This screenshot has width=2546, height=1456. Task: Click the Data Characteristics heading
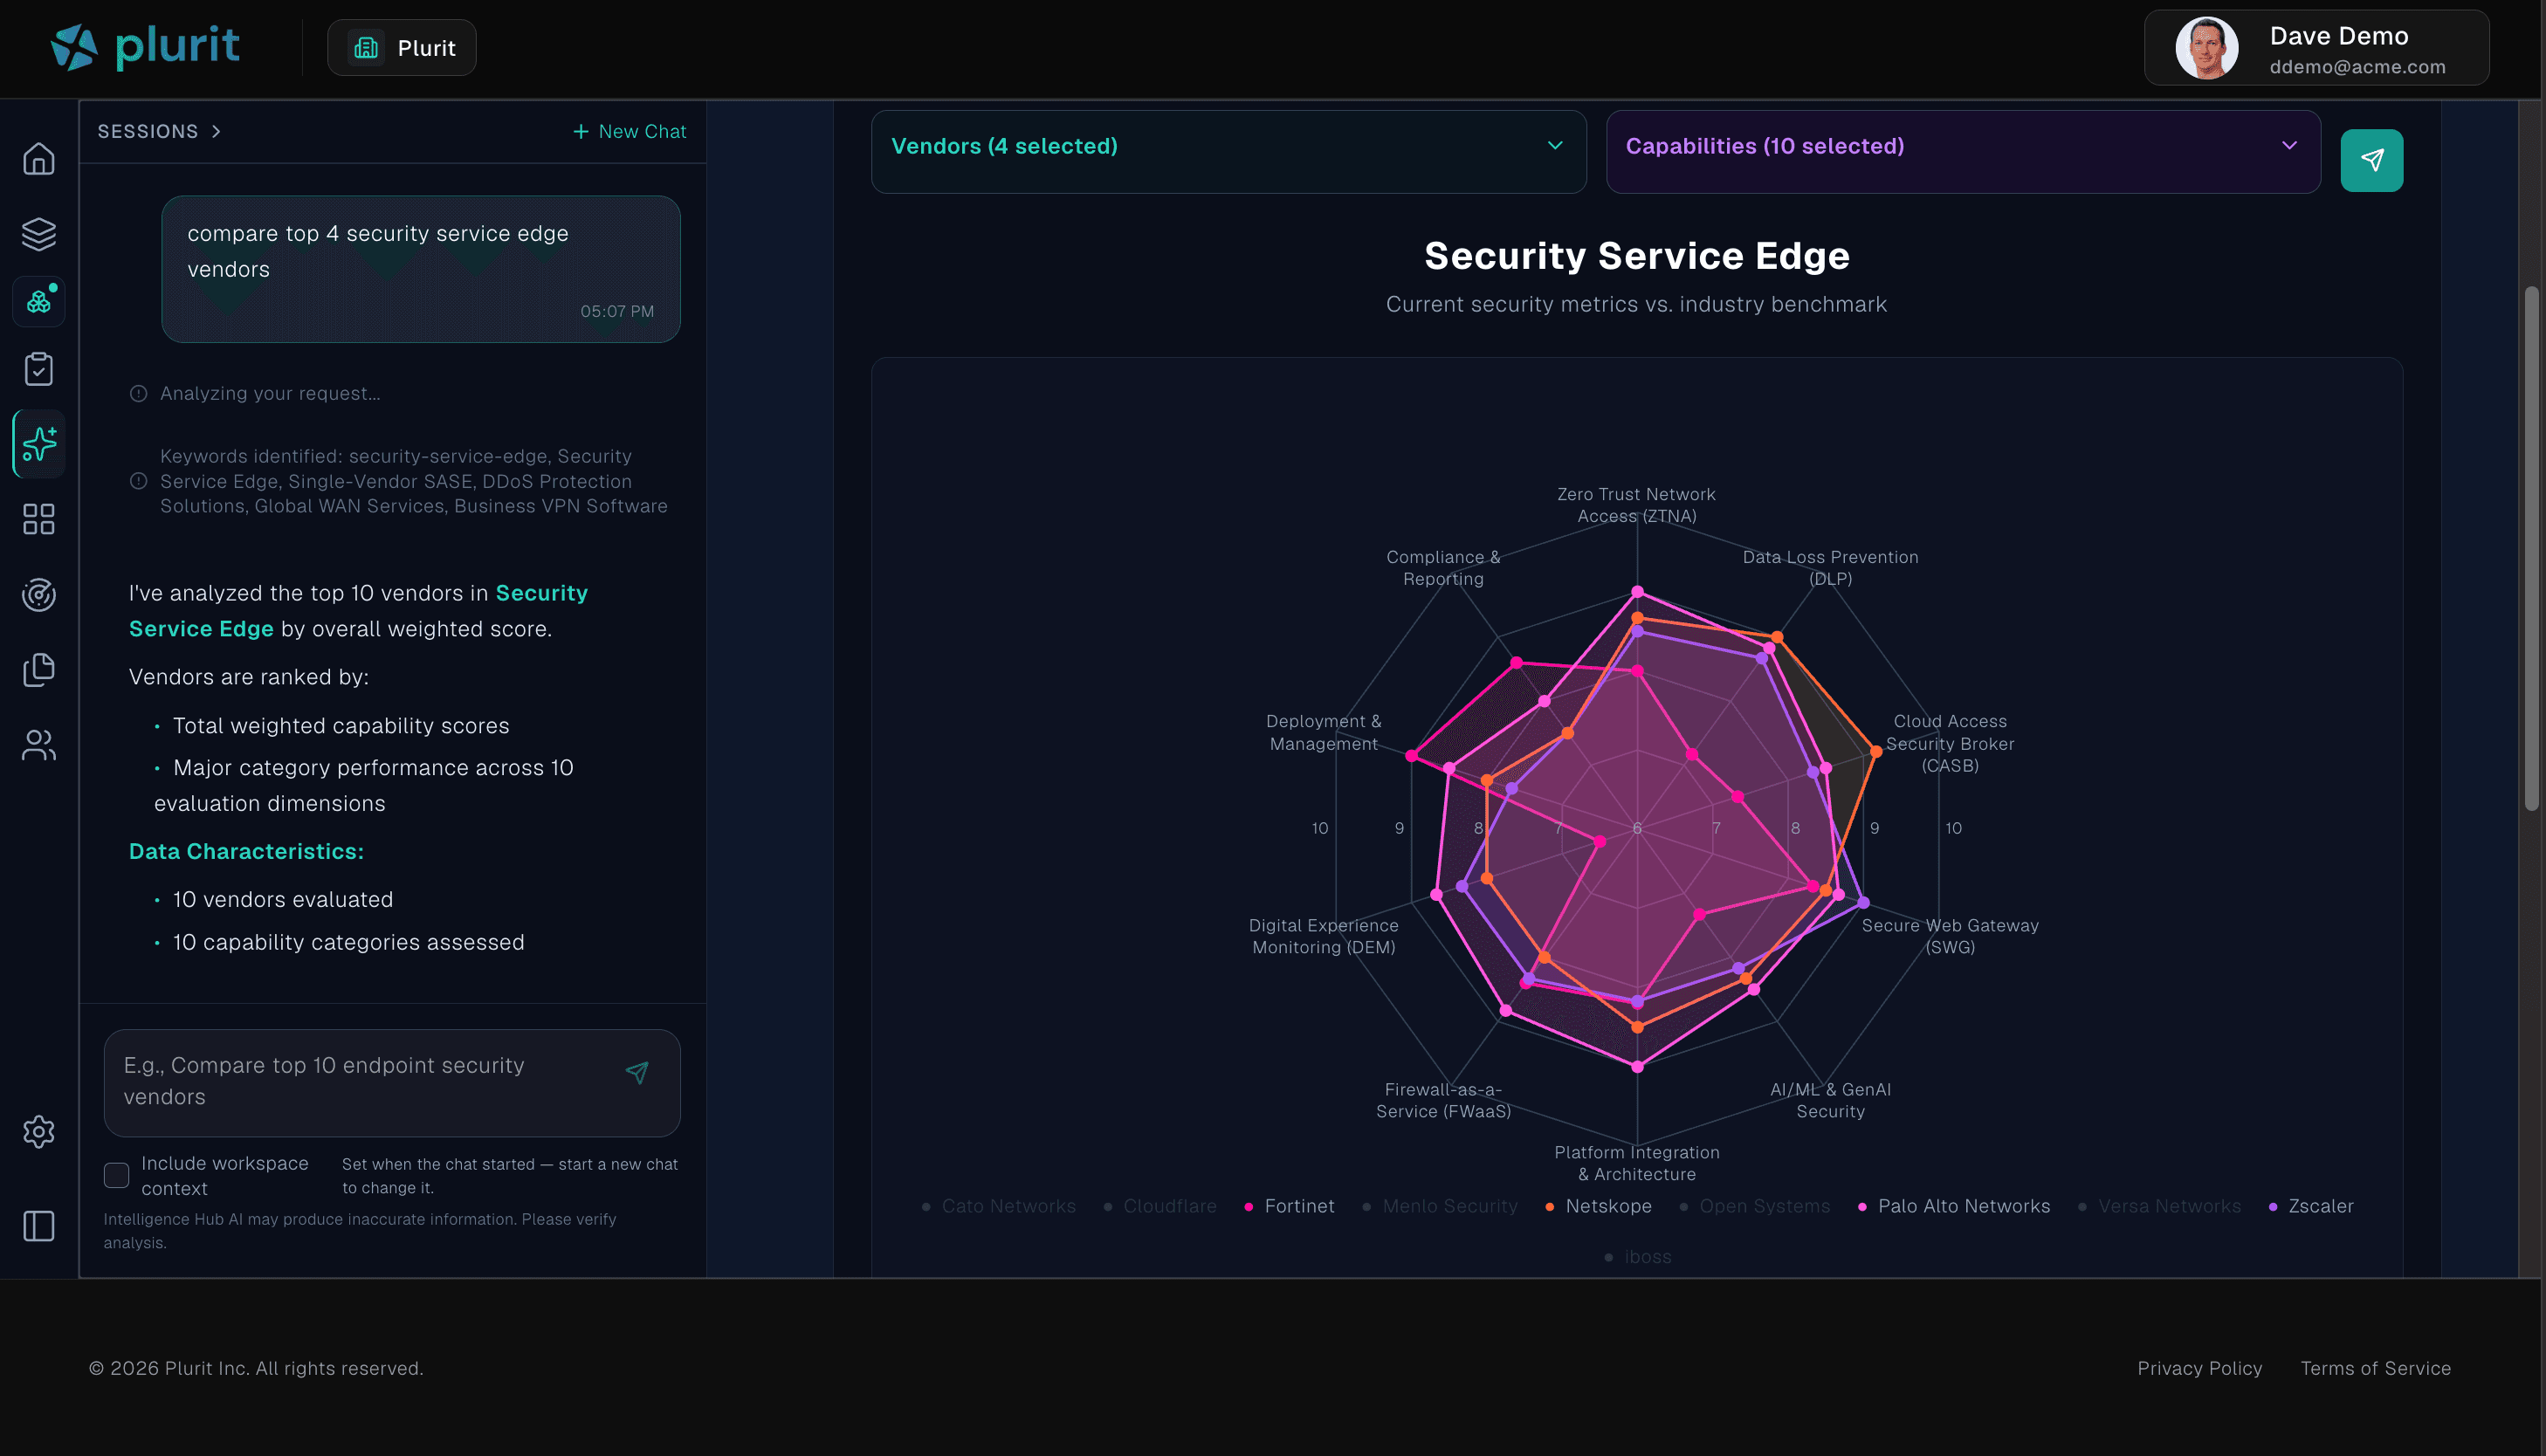[246, 851]
